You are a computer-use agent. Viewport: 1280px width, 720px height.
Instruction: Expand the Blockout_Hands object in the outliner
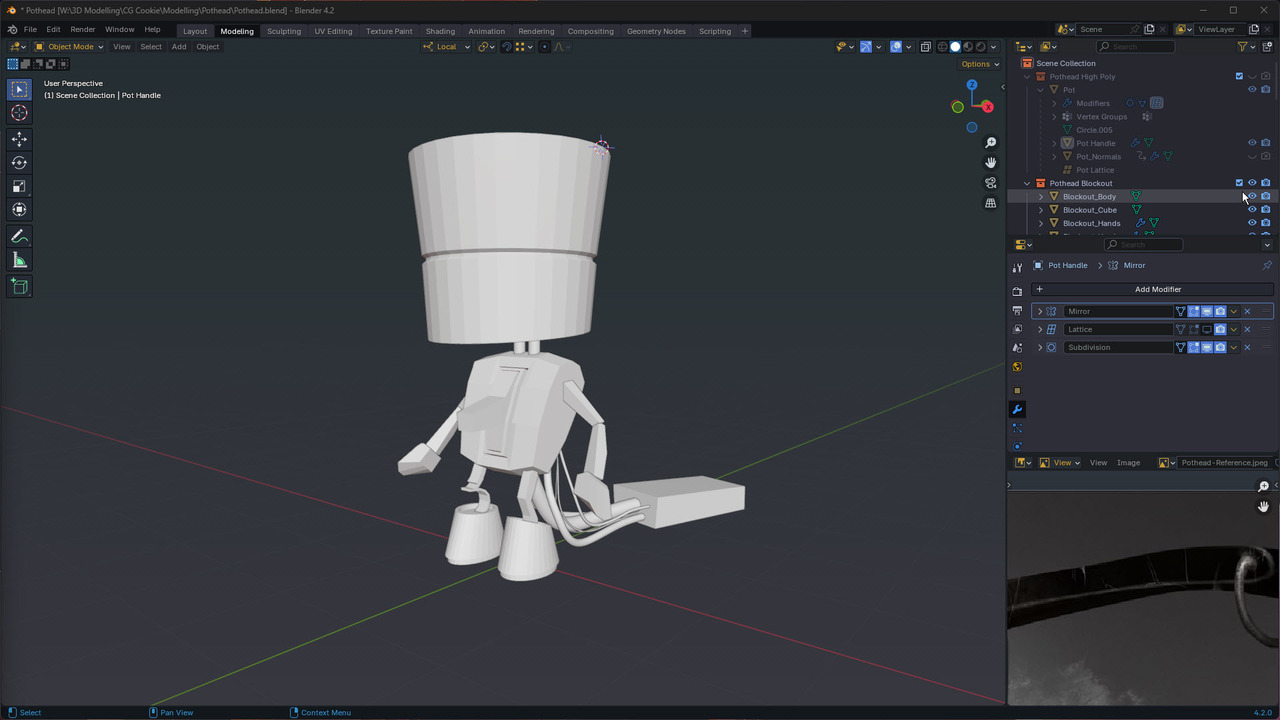[1040, 223]
